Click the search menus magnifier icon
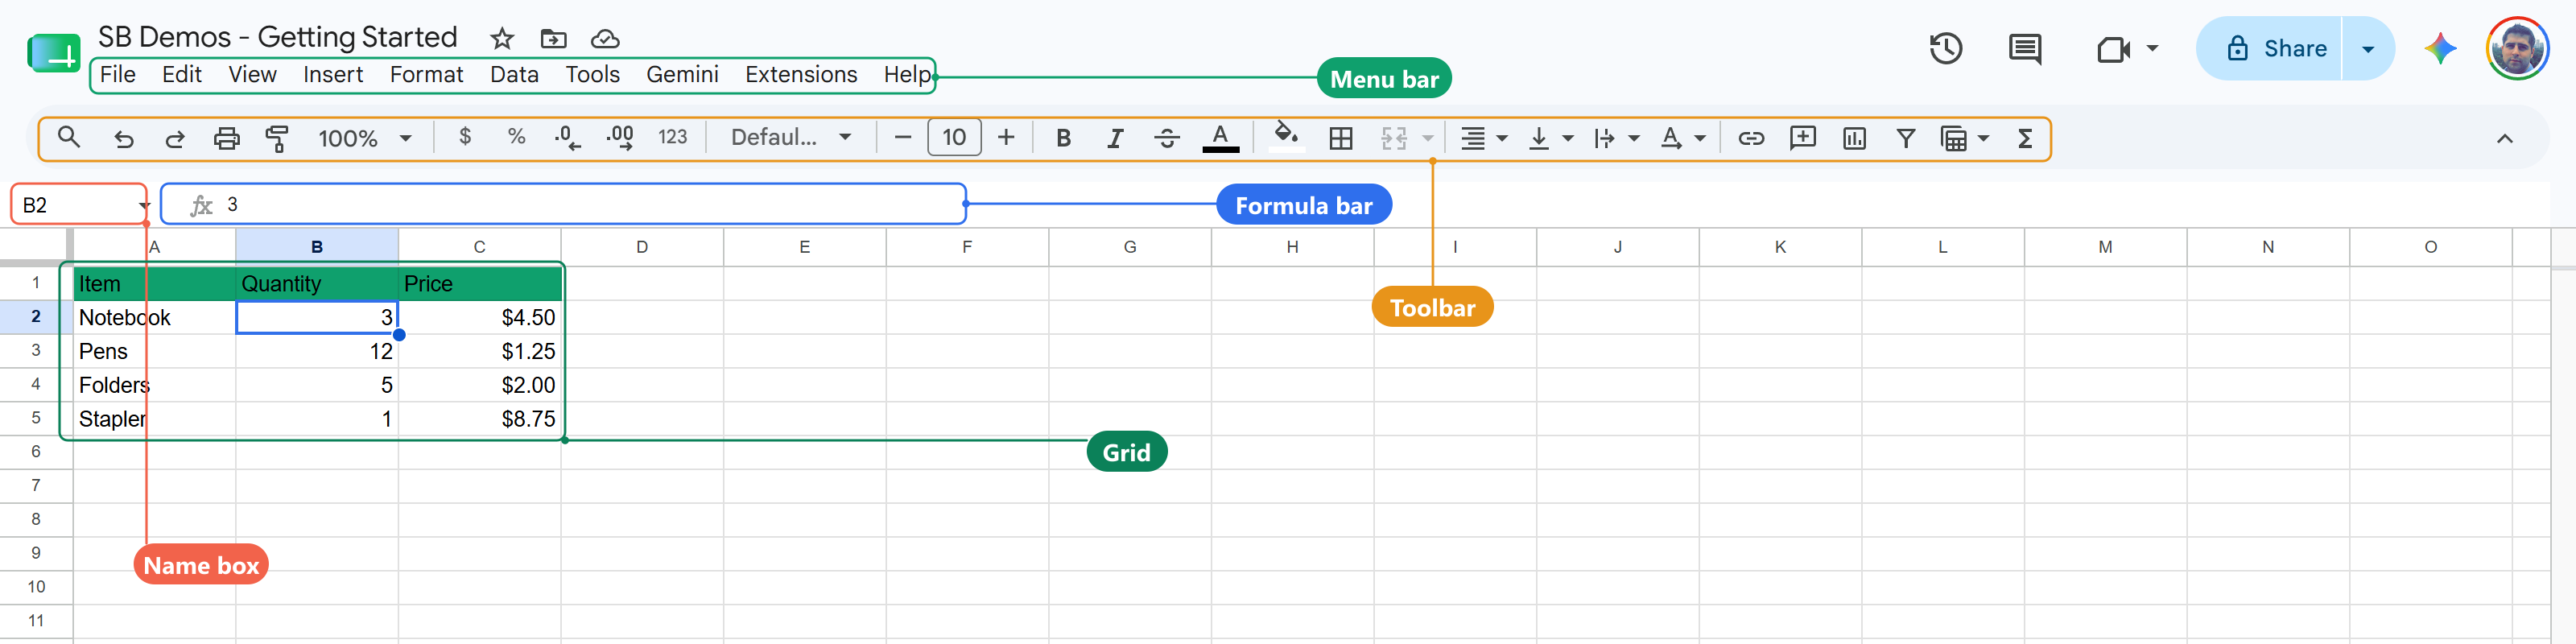The width and height of the screenshot is (2576, 644). (x=68, y=137)
